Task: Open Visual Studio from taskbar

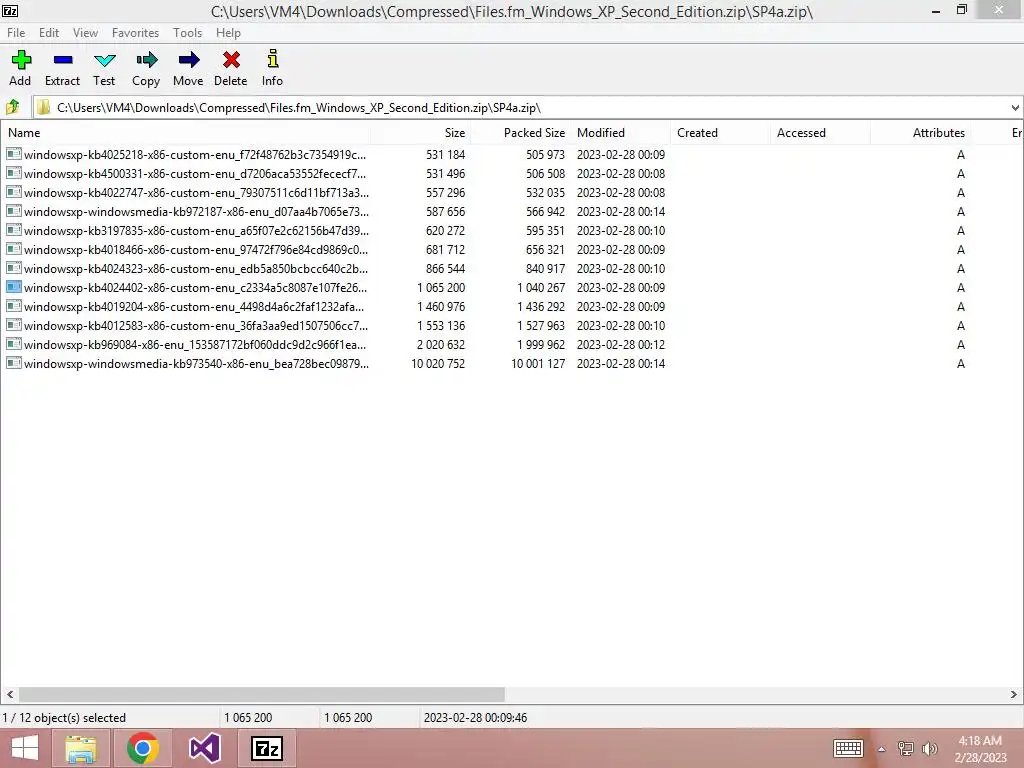Action: tap(204, 748)
